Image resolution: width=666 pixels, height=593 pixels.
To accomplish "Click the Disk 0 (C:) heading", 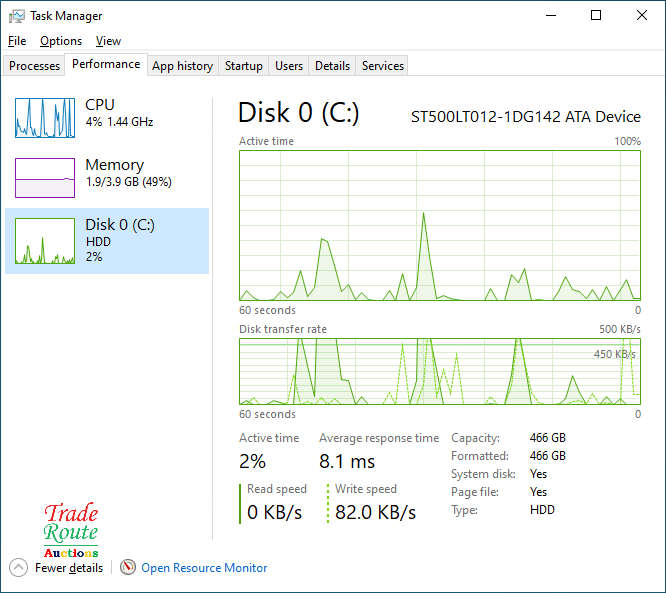I will (x=299, y=113).
